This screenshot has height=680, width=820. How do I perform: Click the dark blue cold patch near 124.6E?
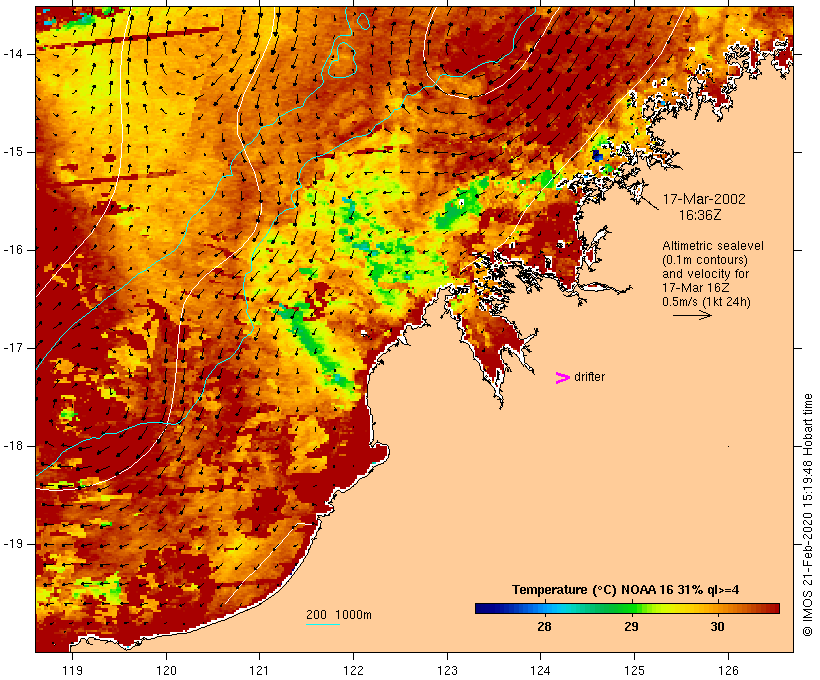(x=597, y=155)
